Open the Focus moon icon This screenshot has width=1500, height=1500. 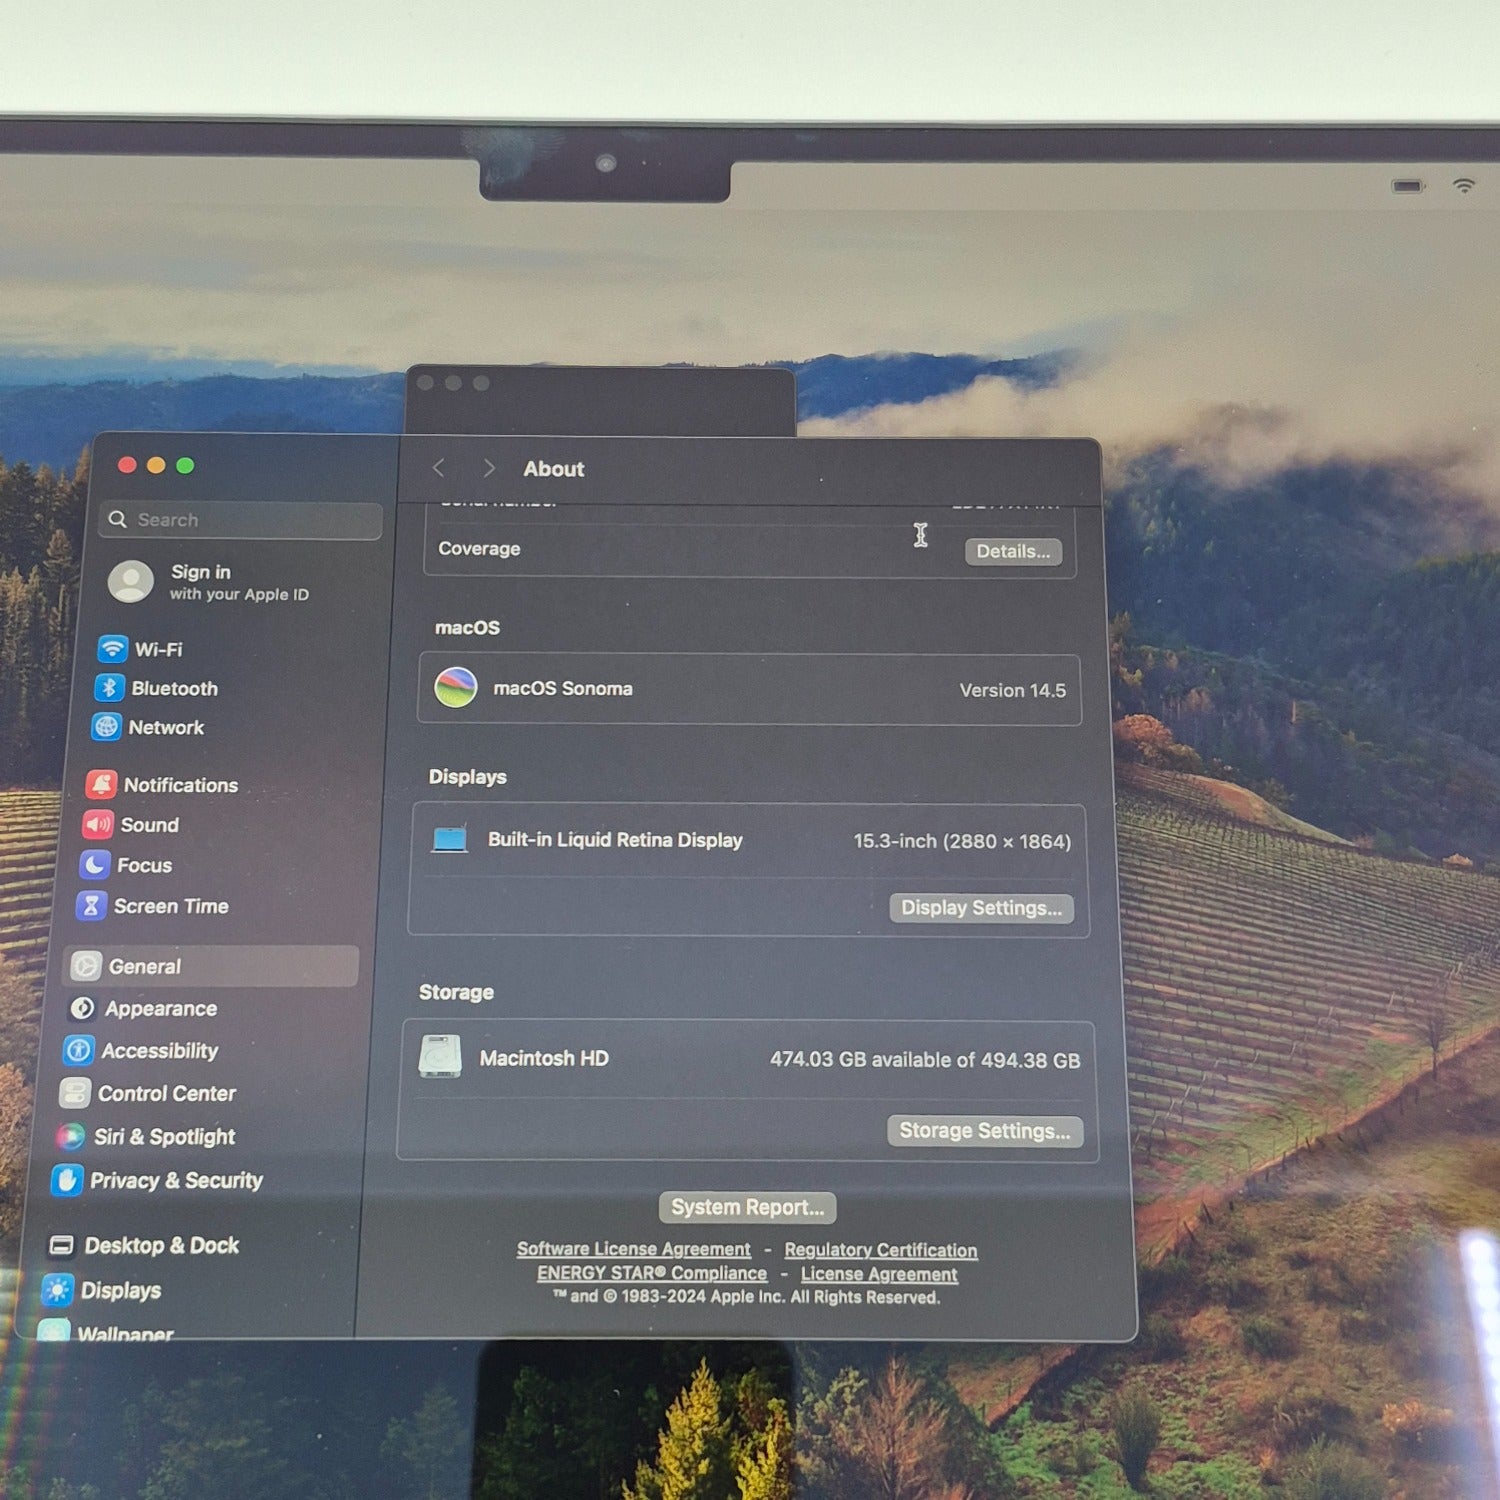[x=94, y=865]
